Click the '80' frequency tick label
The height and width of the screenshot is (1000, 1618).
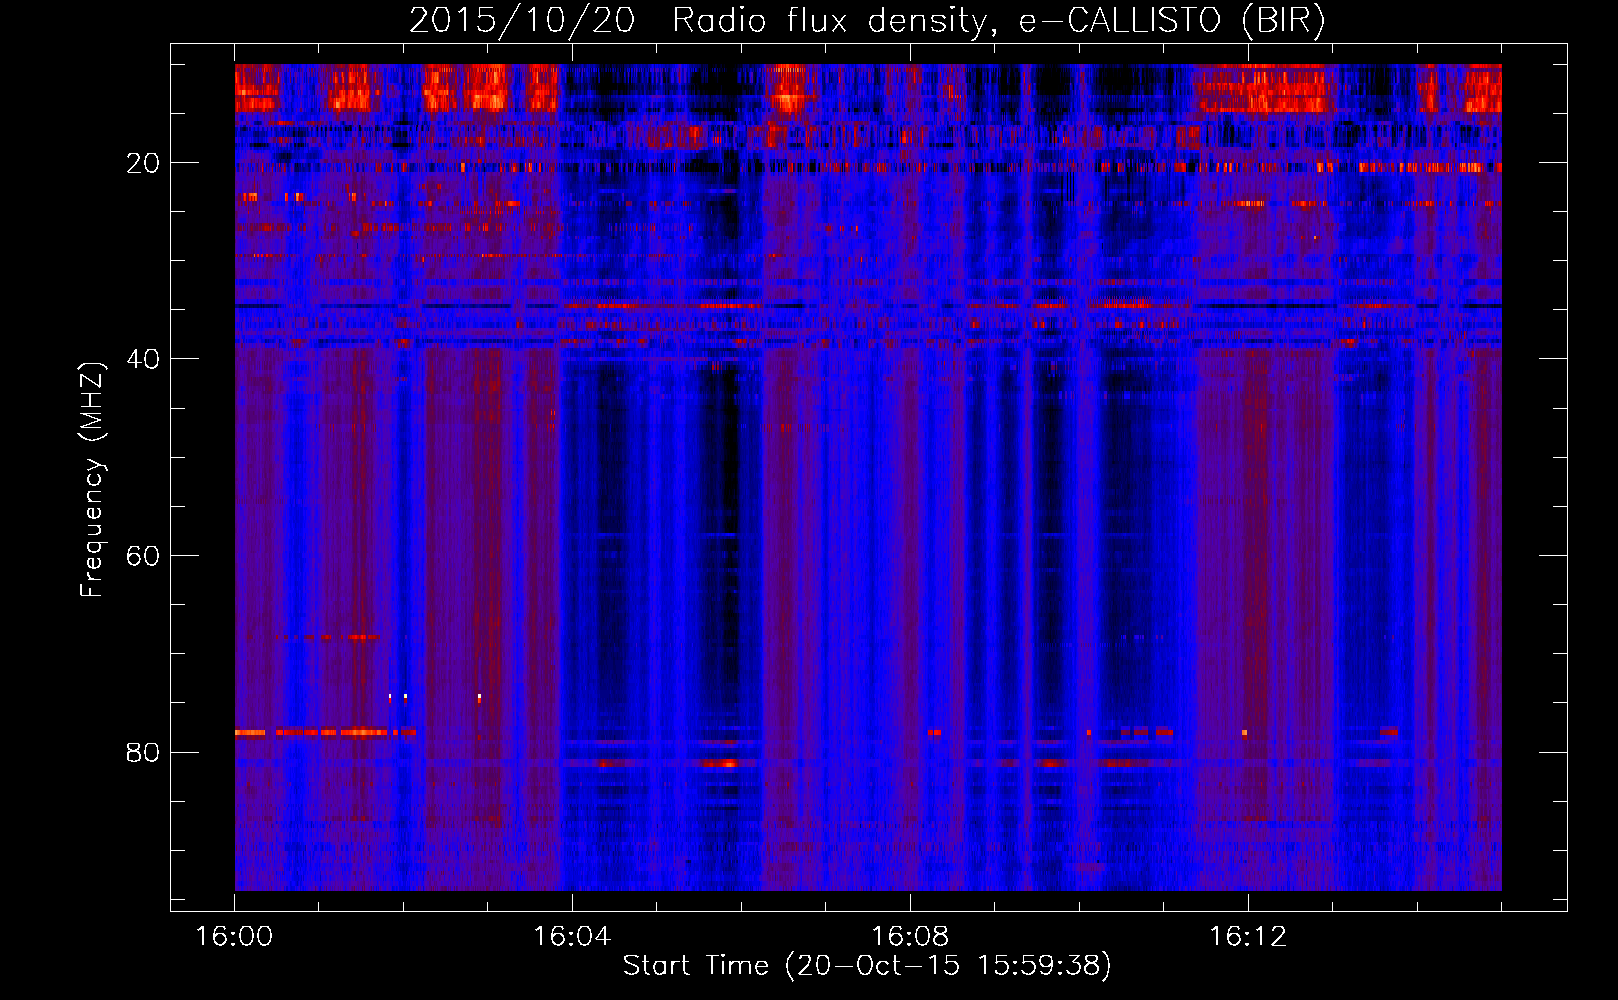[144, 752]
